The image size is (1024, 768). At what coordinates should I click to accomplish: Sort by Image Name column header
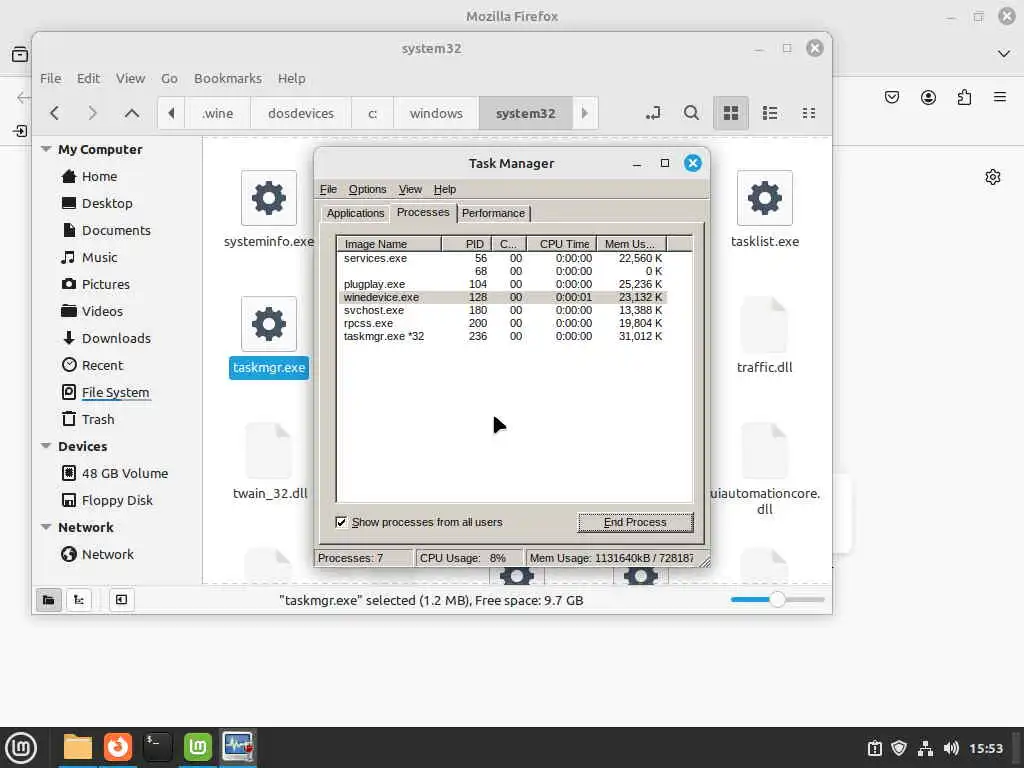(x=389, y=244)
